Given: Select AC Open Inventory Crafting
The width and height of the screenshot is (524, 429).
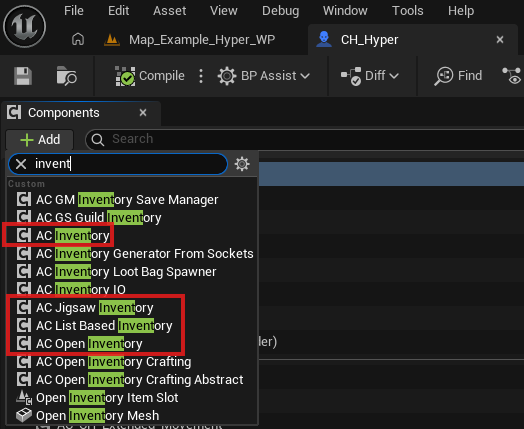Looking at the screenshot, I should [x=132, y=362].
